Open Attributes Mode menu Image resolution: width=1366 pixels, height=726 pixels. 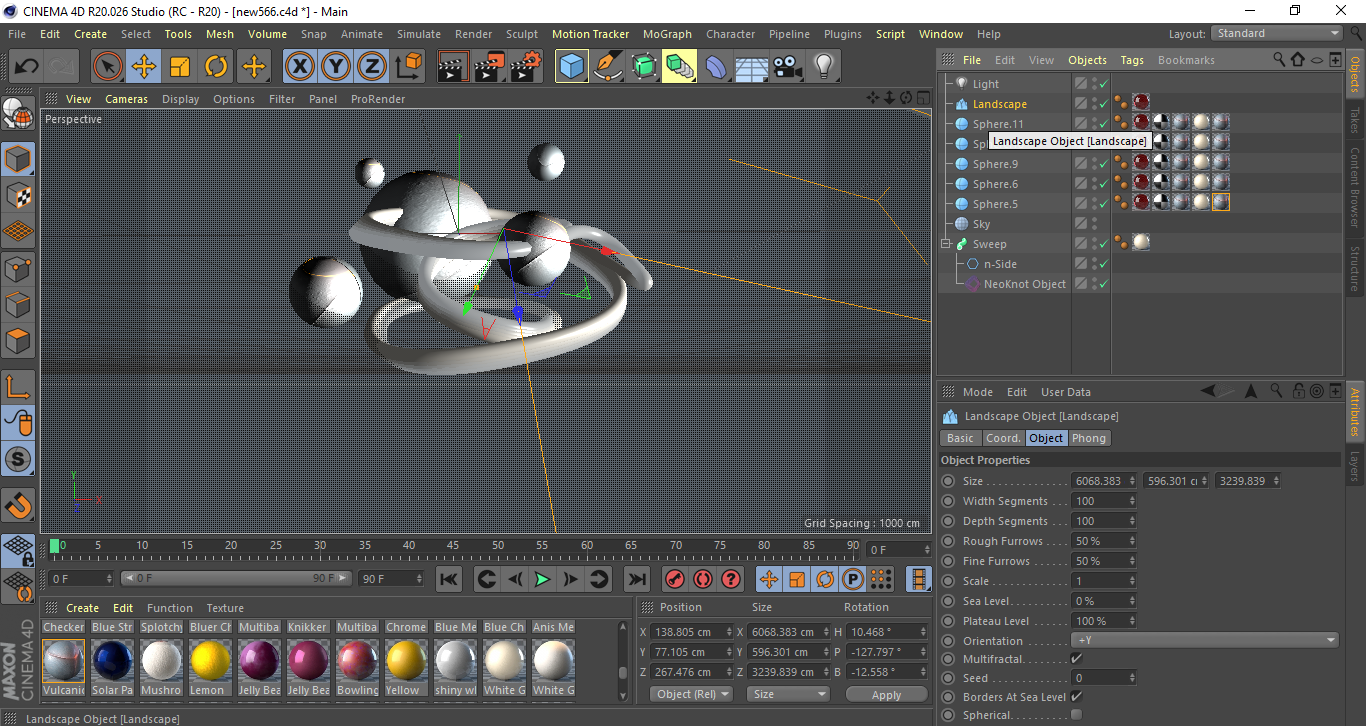coord(977,392)
